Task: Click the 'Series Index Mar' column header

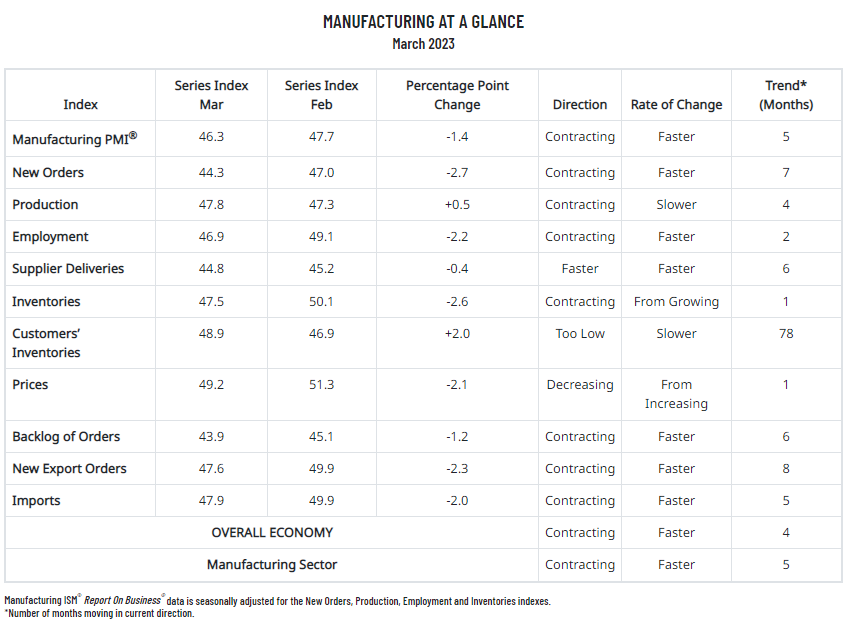Action: 211,95
